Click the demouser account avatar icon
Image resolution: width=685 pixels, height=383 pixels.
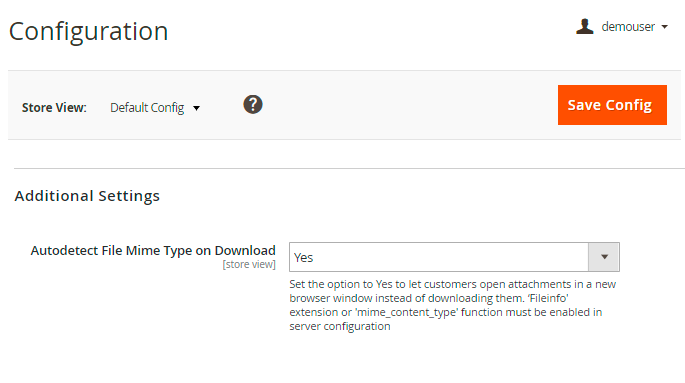585,27
